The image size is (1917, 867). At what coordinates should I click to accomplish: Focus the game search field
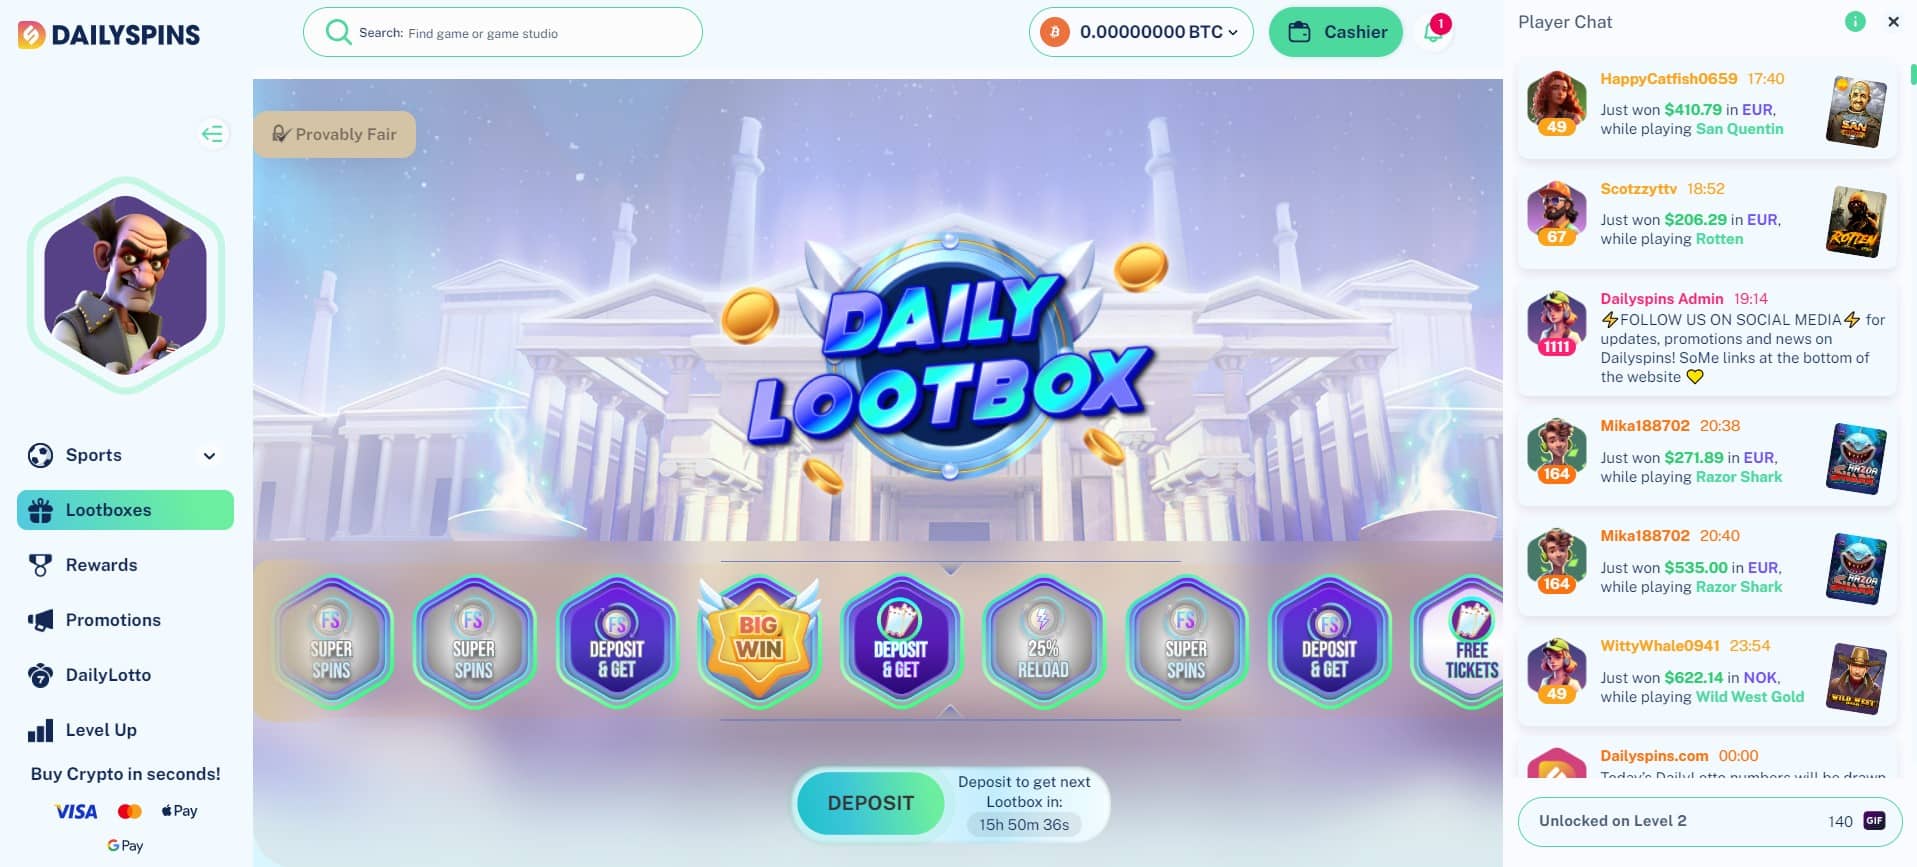coord(503,32)
